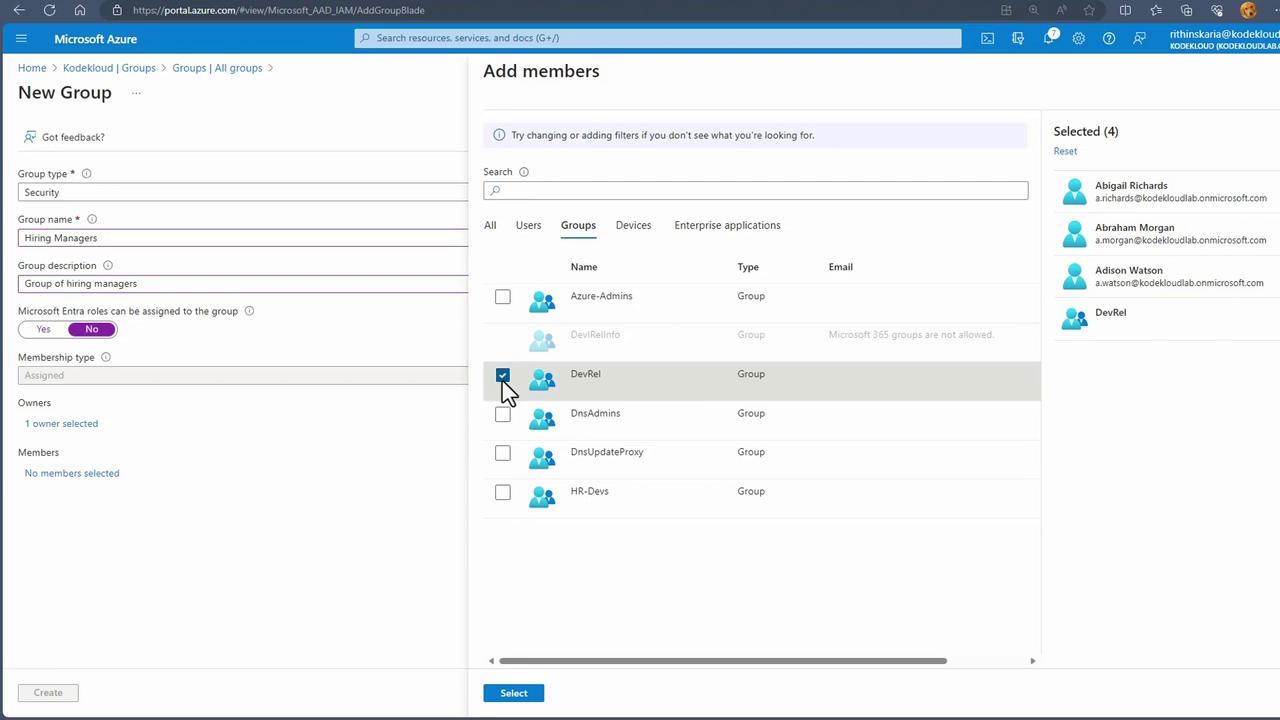Click the scroll right arrow of list
The image size is (1280, 720).
(1032, 661)
